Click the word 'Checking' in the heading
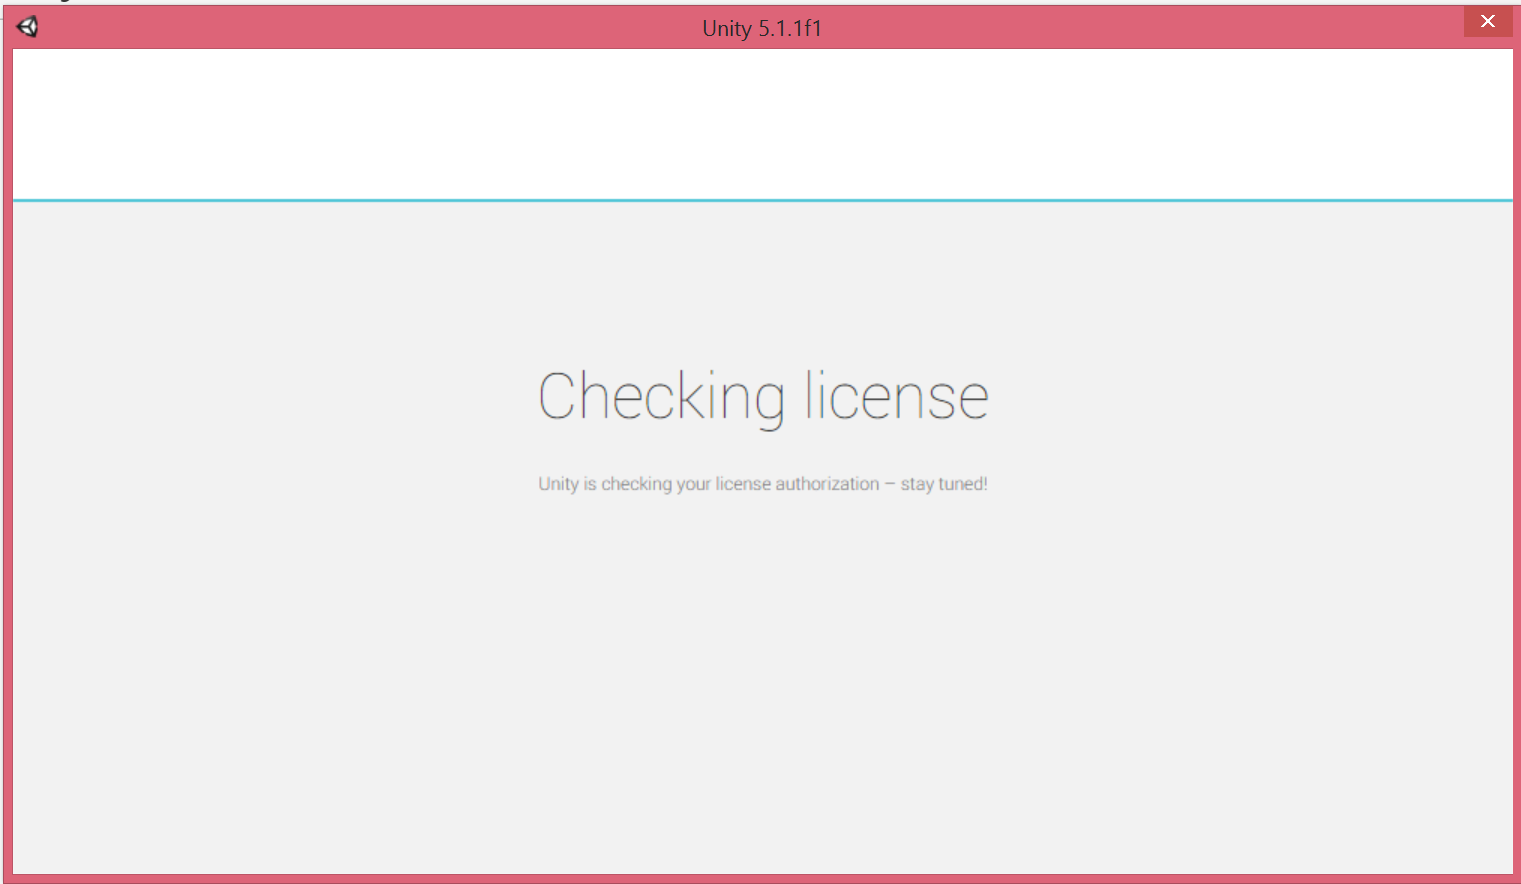Image resolution: width=1521 pixels, height=884 pixels. [661, 397]
